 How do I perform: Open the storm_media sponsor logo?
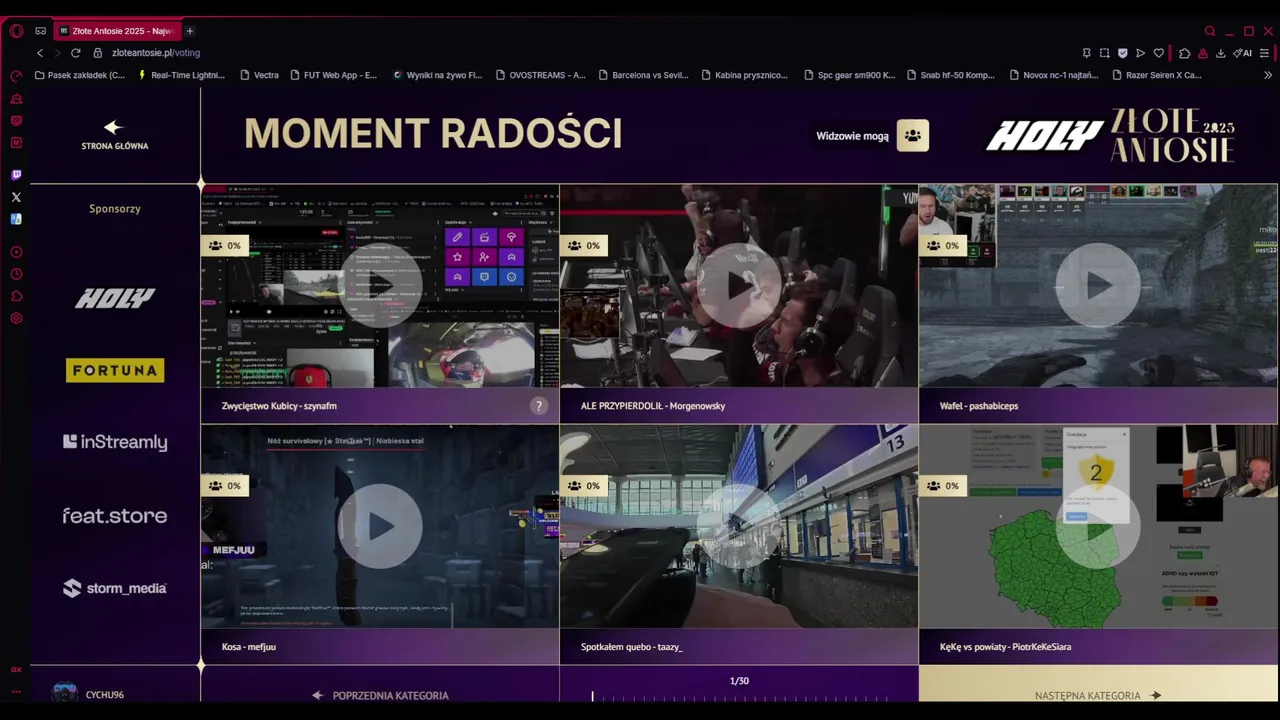pyautogui.click(x=115, y=588)
